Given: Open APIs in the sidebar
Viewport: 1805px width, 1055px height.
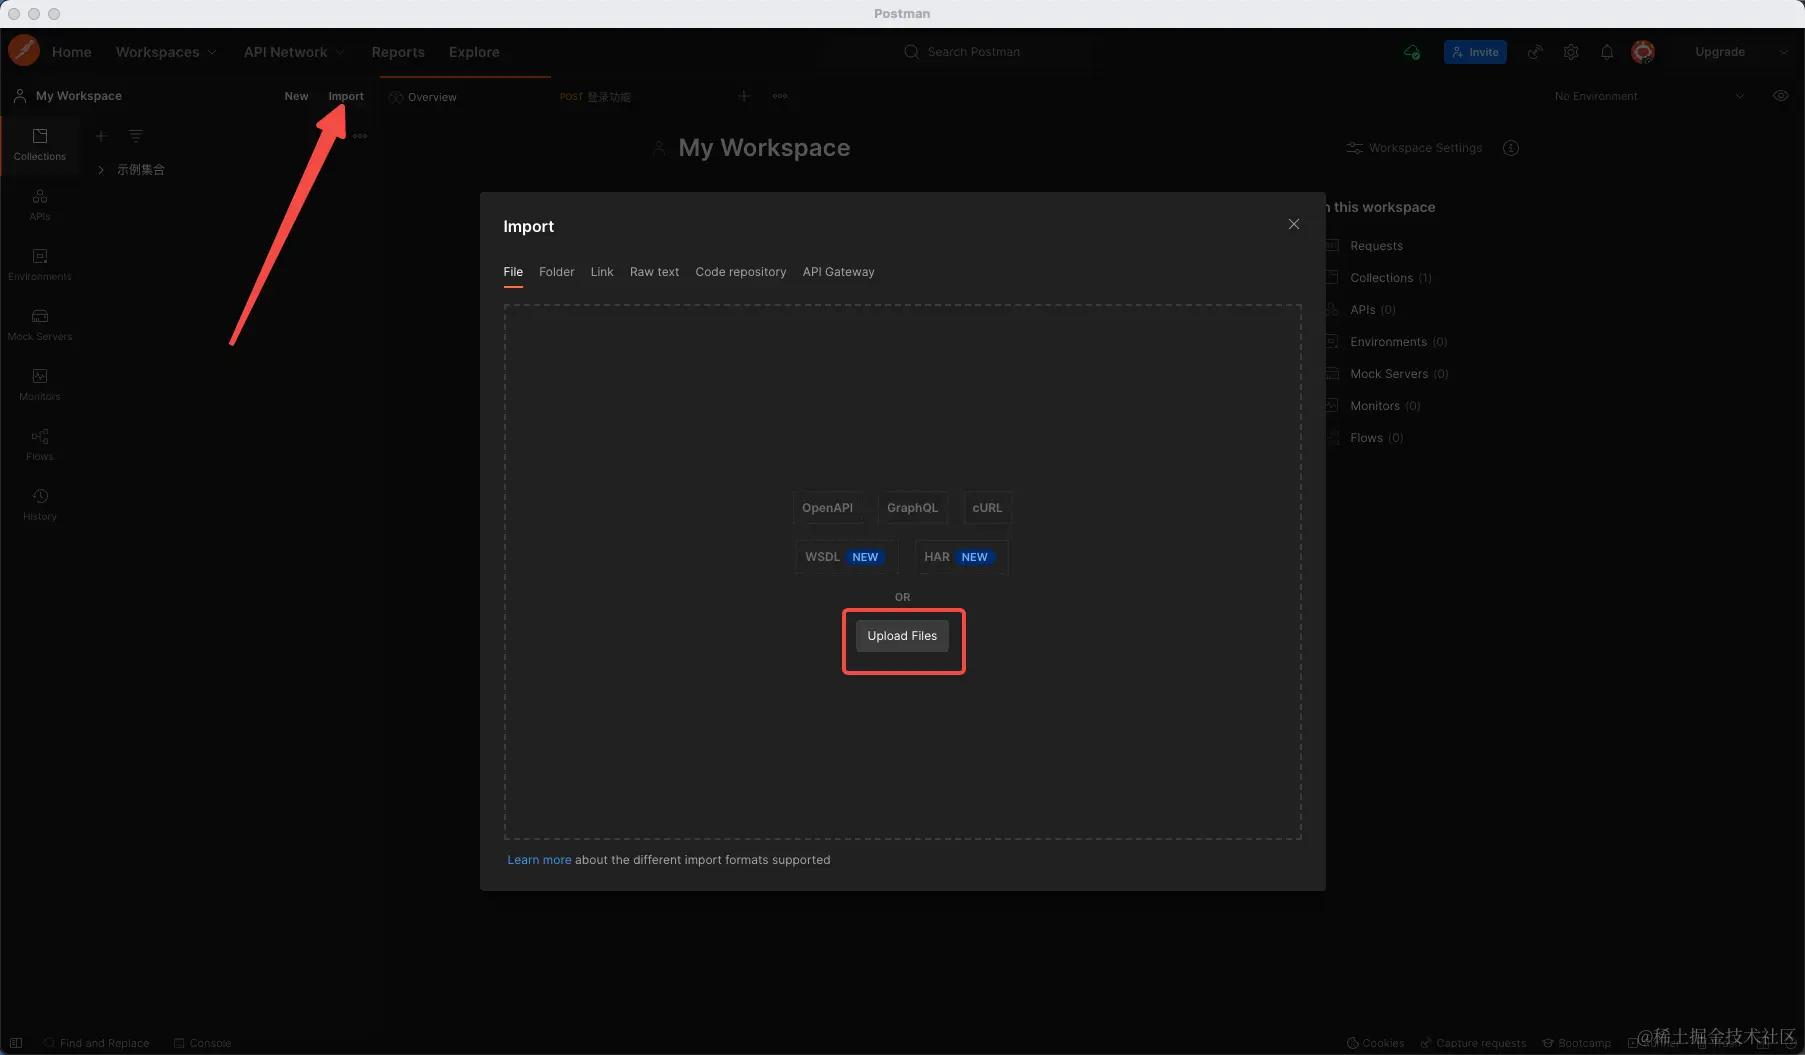Looking at the screenshot, I should pos(40,205).
